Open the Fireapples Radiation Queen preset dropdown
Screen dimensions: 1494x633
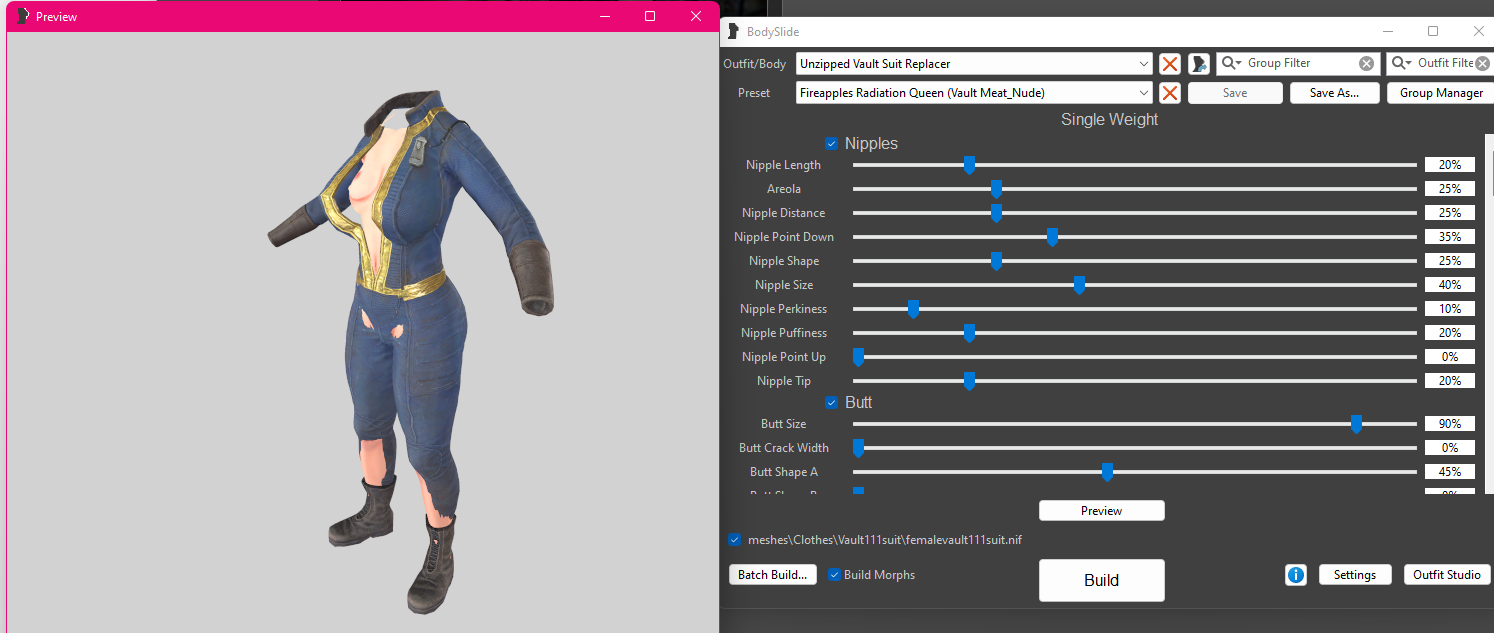(x=1144, y=92)
